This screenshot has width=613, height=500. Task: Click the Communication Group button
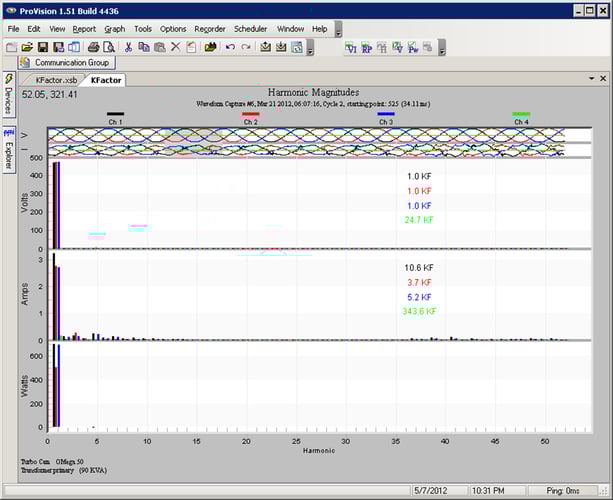[66, 63]
